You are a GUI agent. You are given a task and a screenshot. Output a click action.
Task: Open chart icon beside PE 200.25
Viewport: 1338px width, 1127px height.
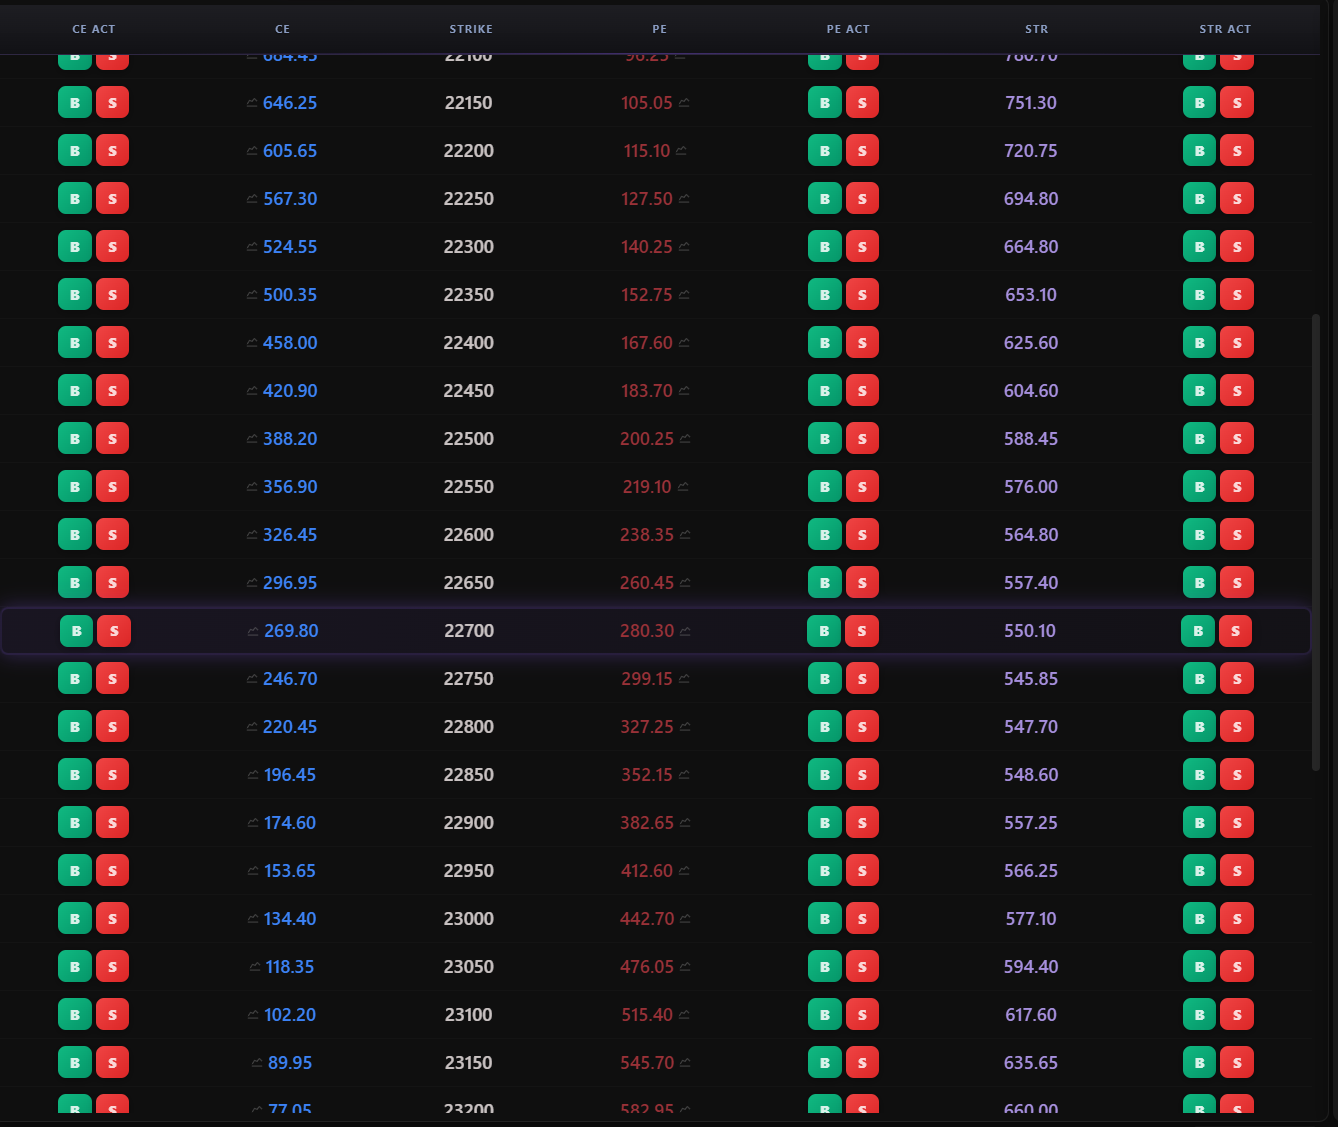click(x=685, y=439)
